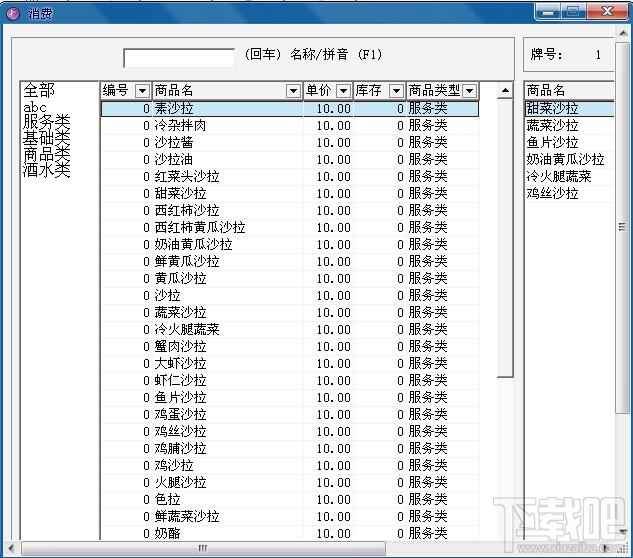Open the 商品类型 column filter dropdown

point(470,91)
